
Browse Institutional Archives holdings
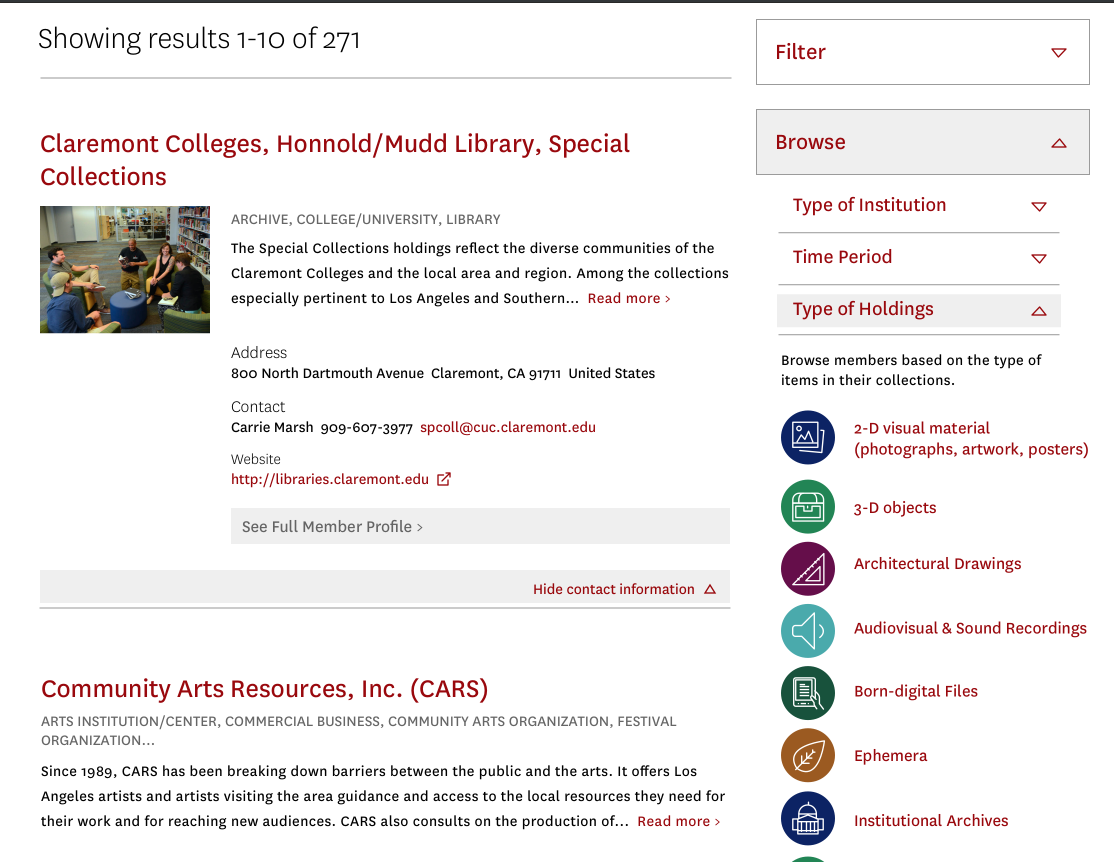931,820
